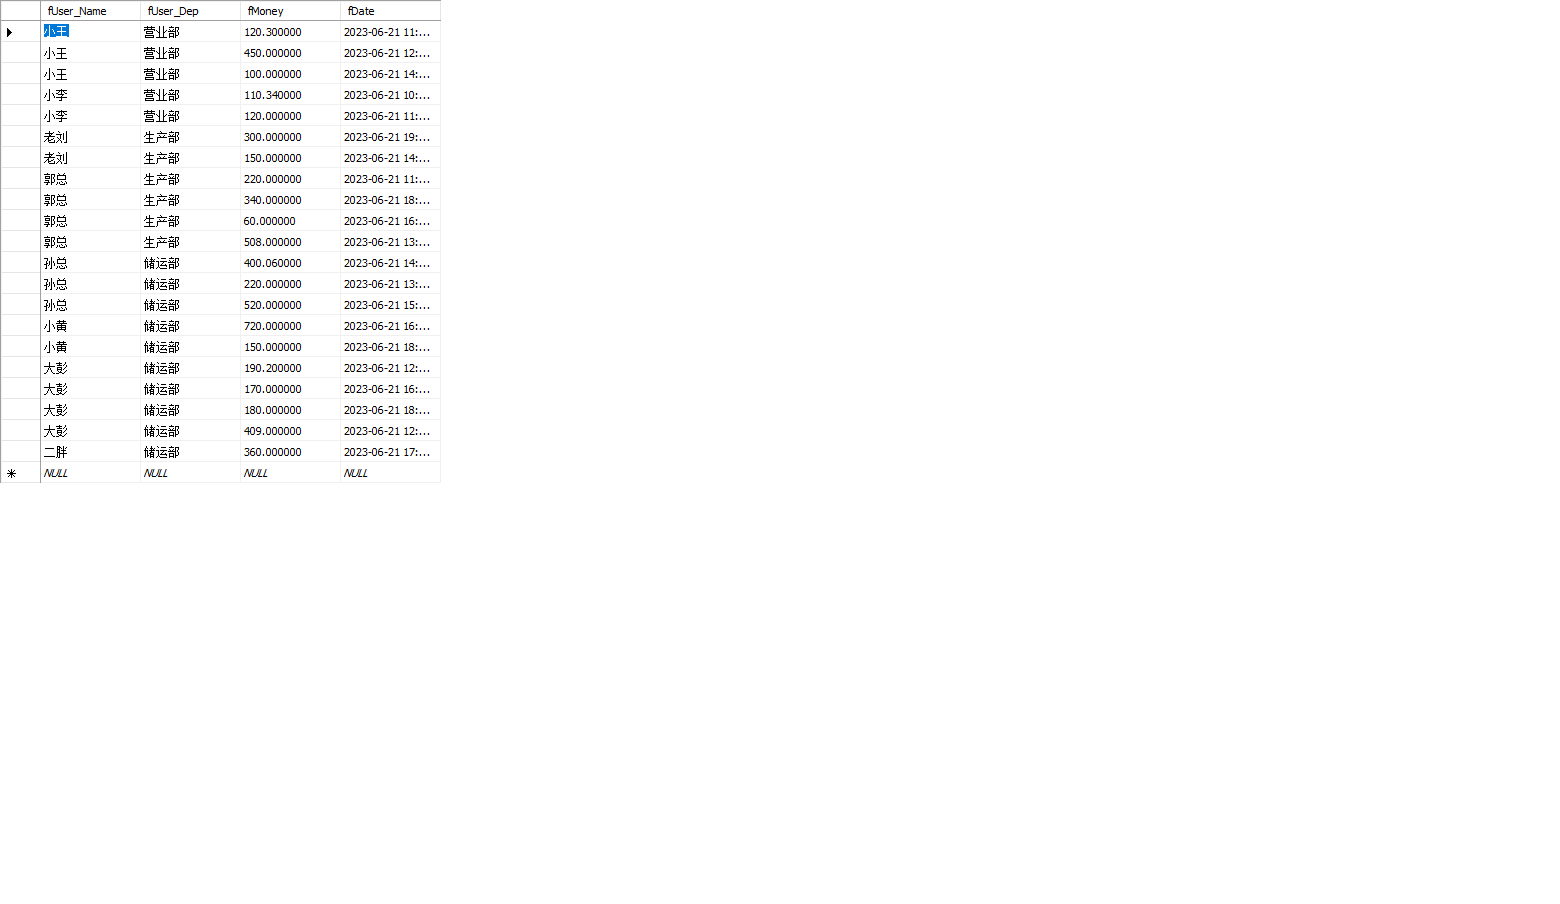Viewport: 1560px width, 904px height.
Task: Select the NULL cell under fMoney
Action: (x=290, y=473)
